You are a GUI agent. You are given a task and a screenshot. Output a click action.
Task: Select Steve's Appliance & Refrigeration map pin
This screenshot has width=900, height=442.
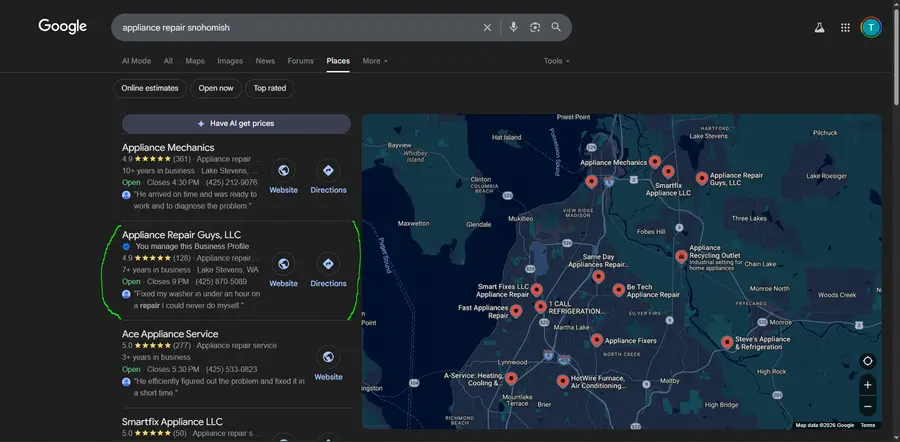727,342
